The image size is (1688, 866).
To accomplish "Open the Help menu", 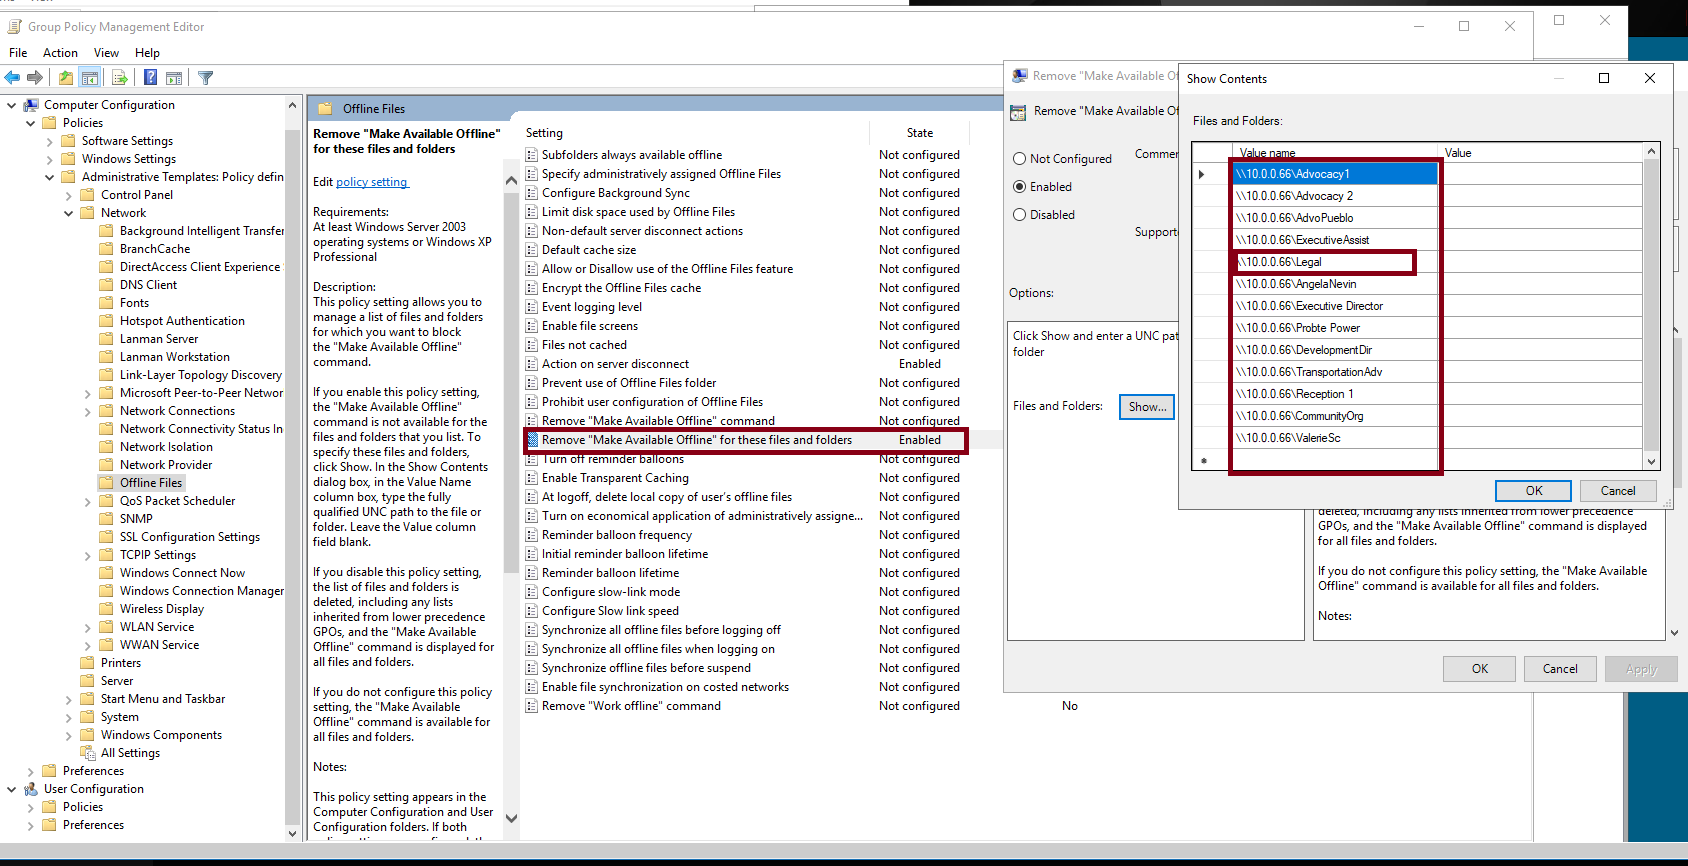I will point(147,53).
